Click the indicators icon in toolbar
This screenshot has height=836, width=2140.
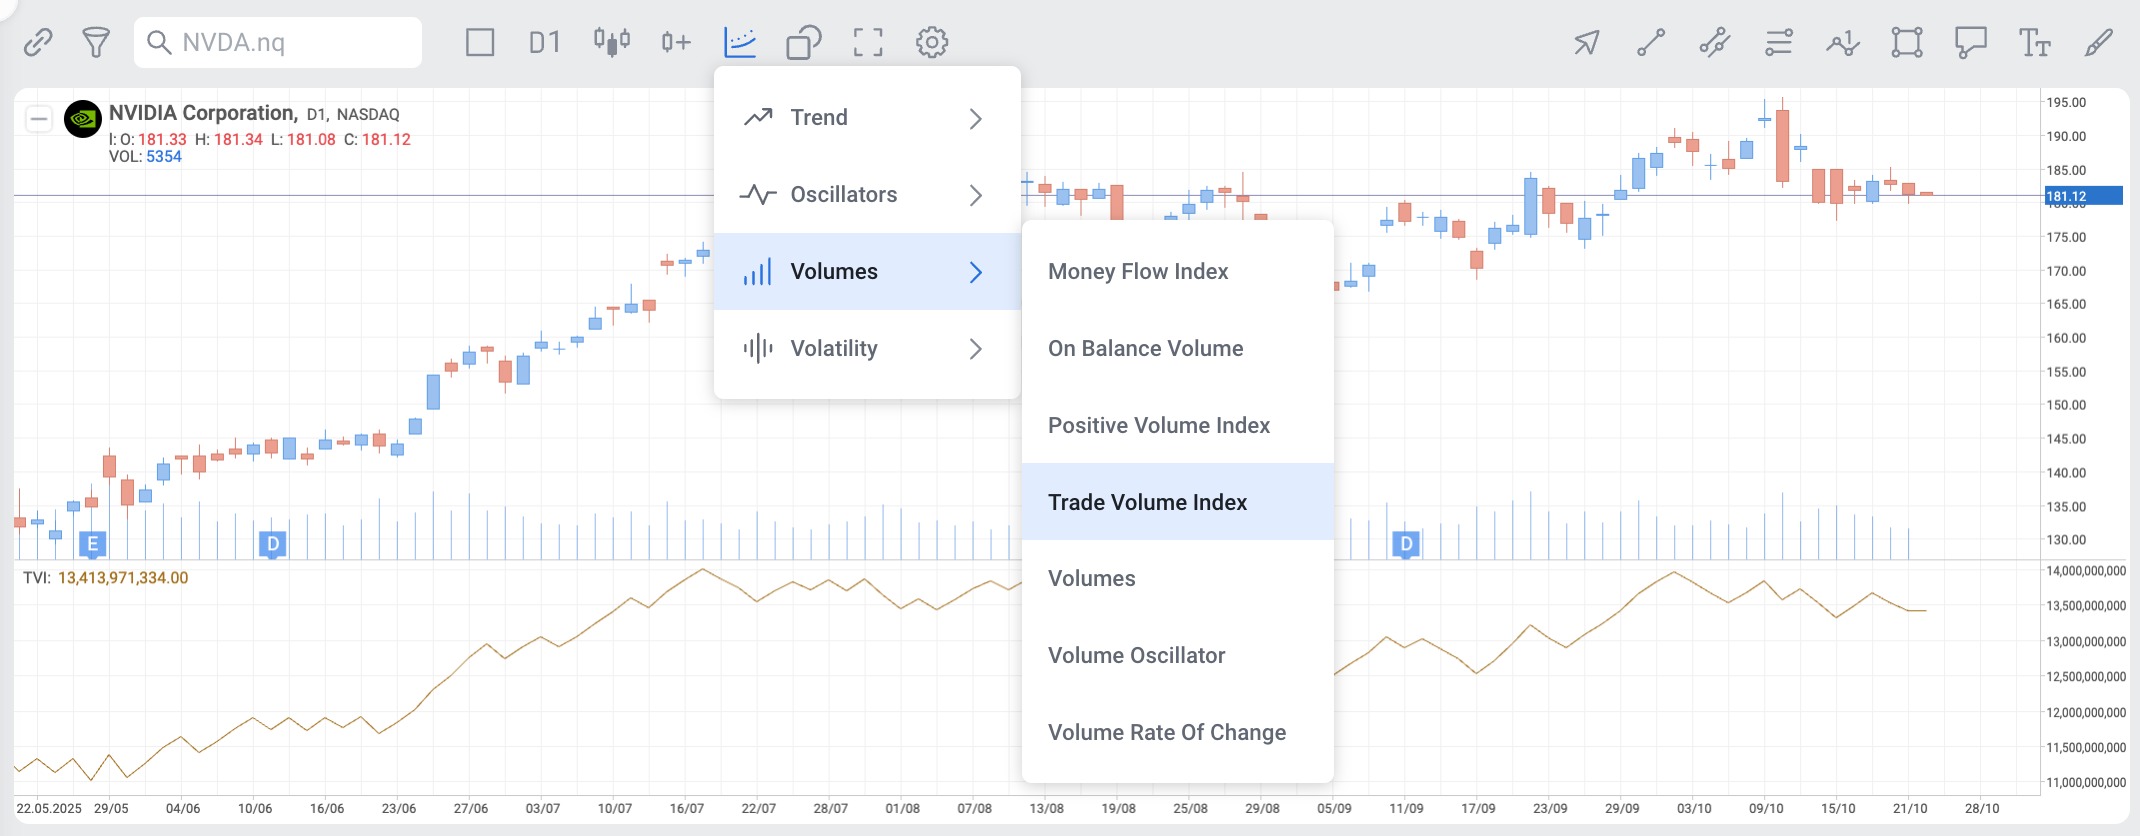click(740, 42)
